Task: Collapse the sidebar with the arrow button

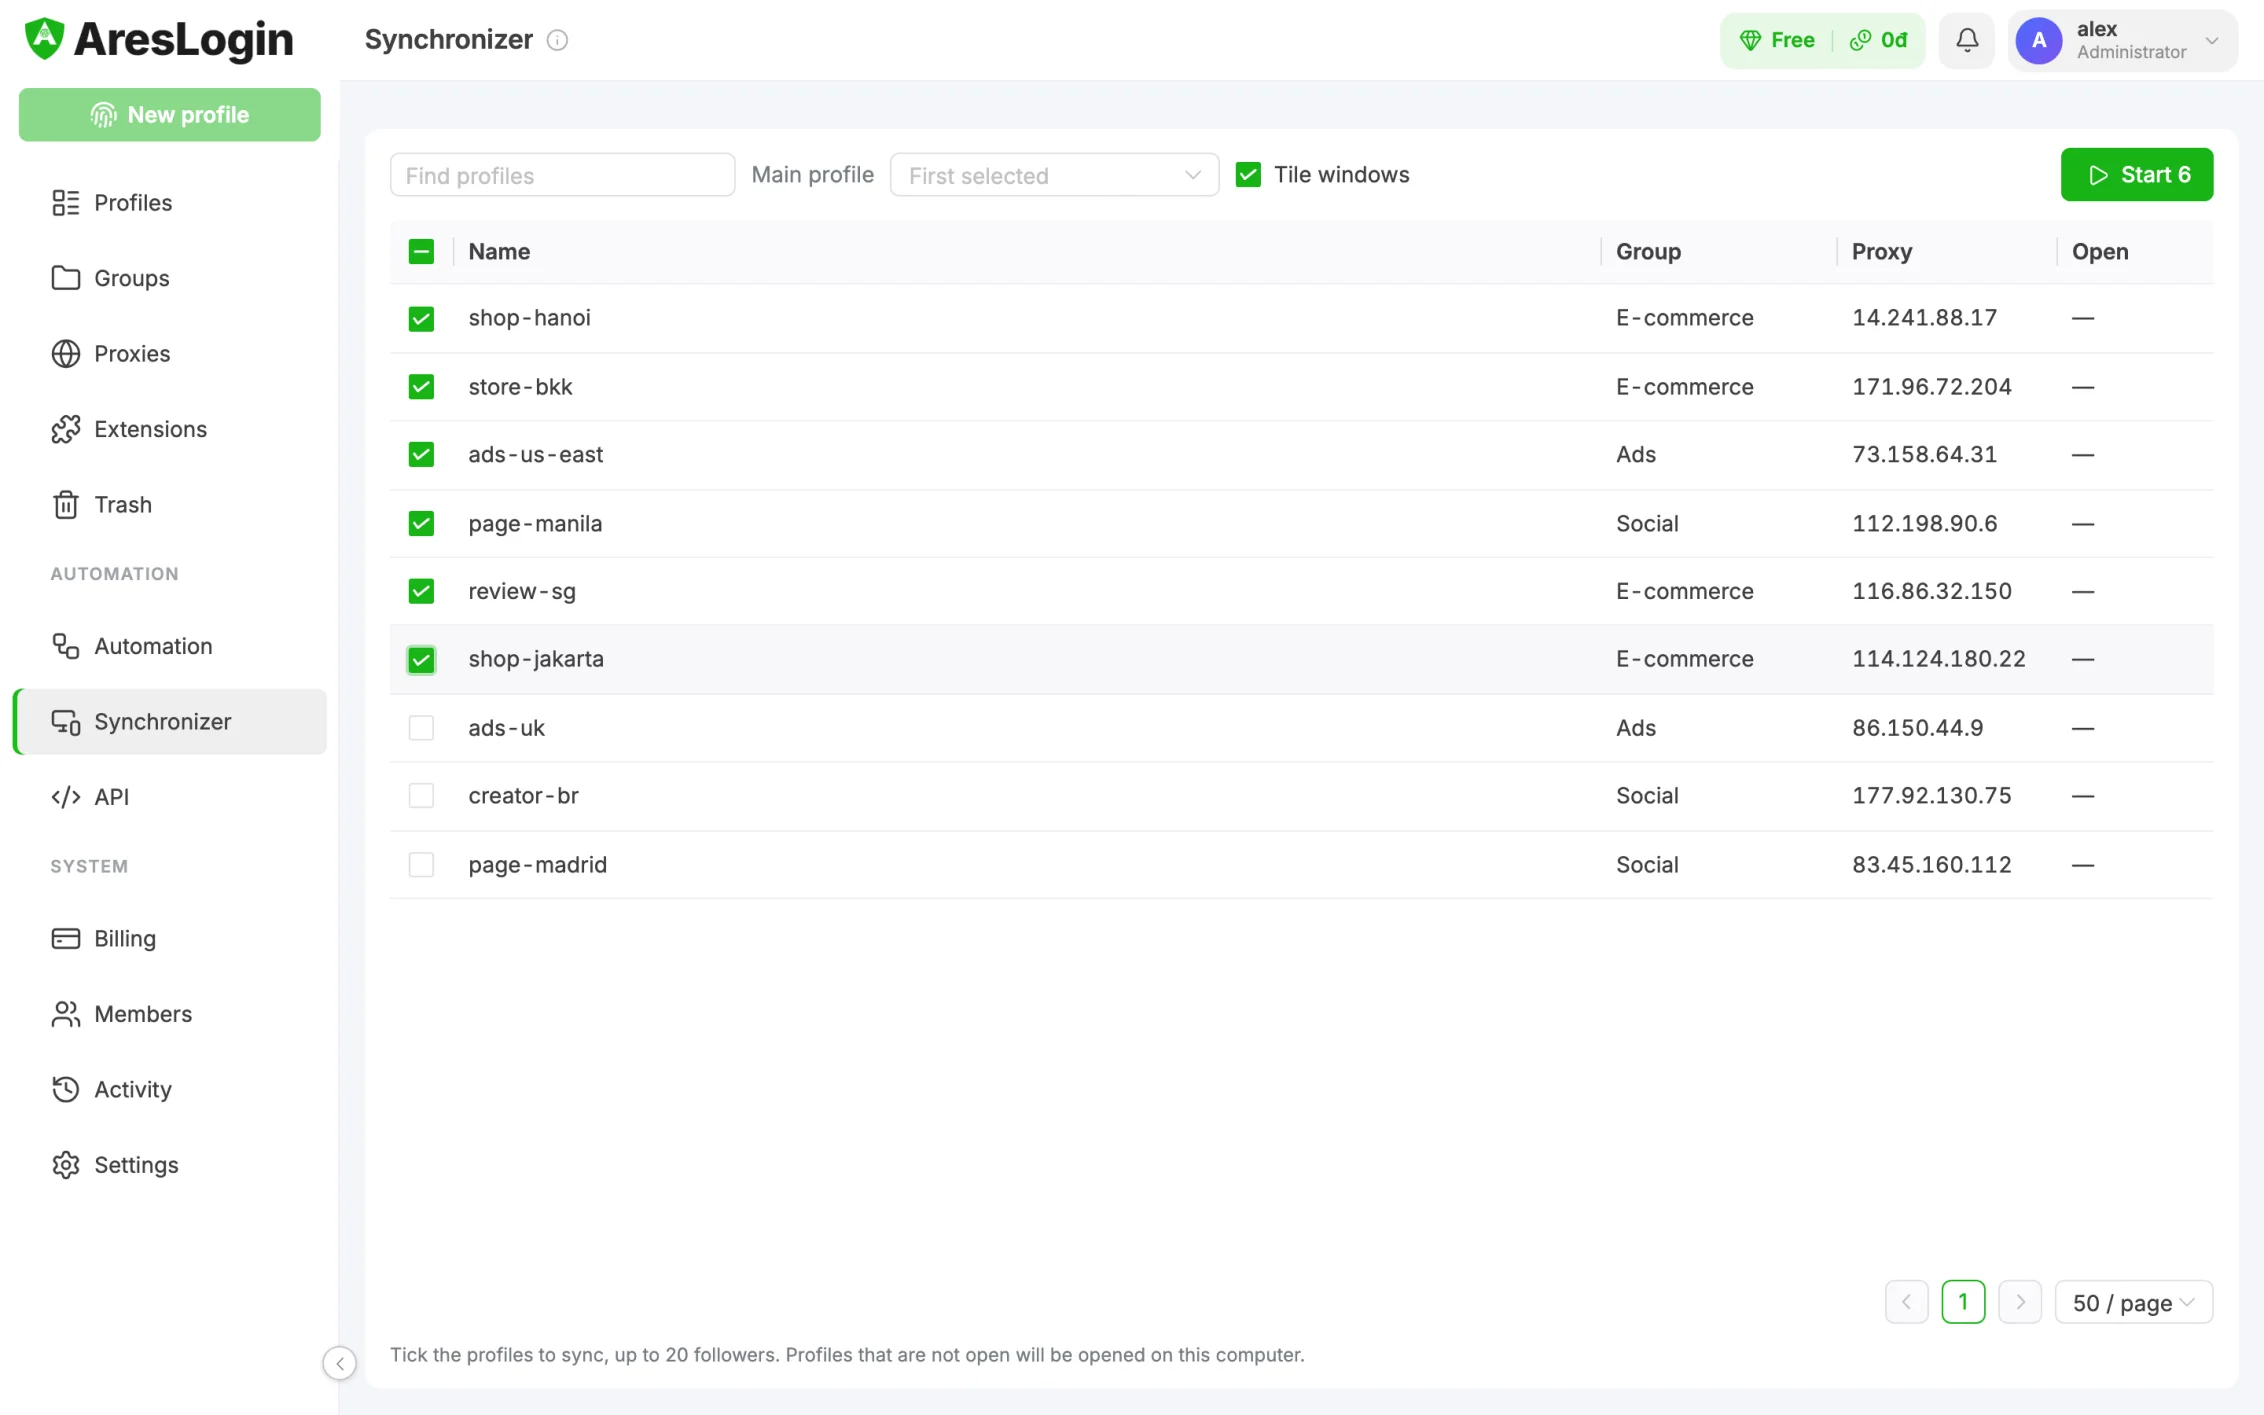Action: pos(340,1362)
